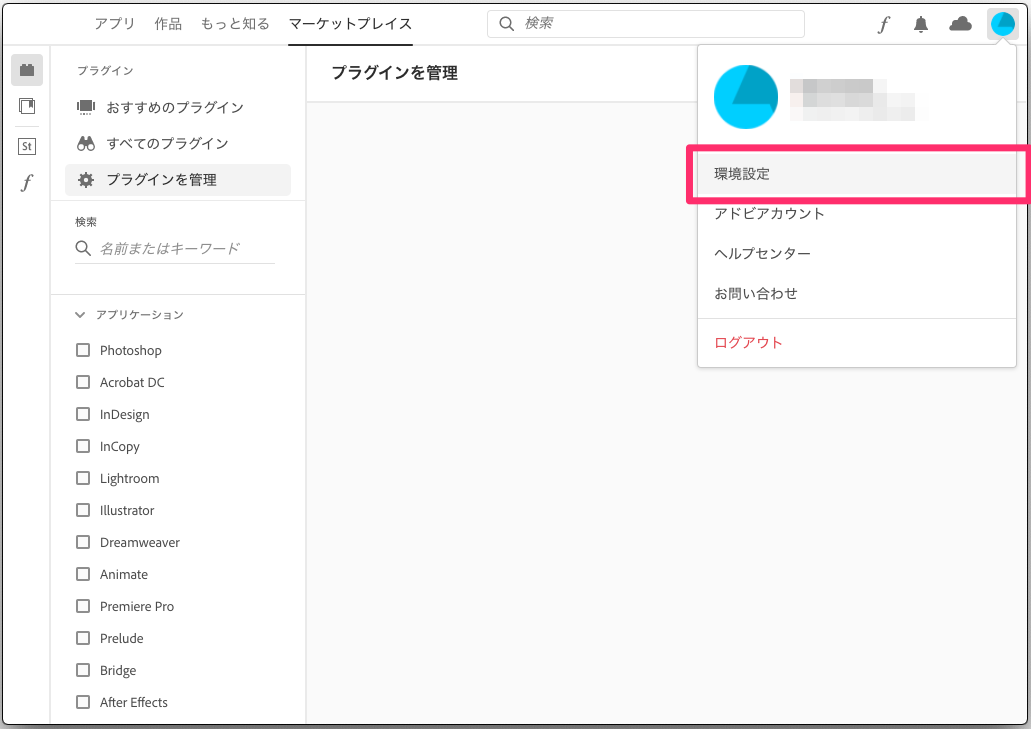Click the cloud sync status icon
This screenshot has height=729, width=1031.
tap(960, 23)
